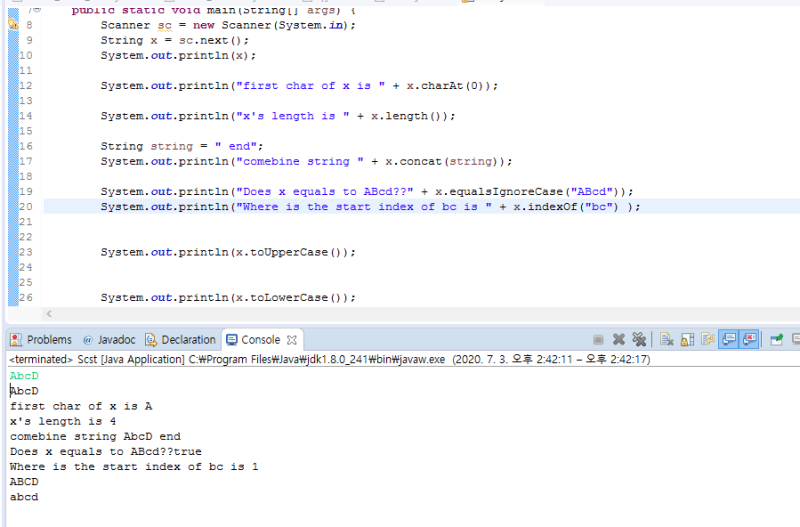Click the editor horizontal scrollbar left arrow
Image resolution: width=800 pixels, height=527 pixels.
point(49,314)
